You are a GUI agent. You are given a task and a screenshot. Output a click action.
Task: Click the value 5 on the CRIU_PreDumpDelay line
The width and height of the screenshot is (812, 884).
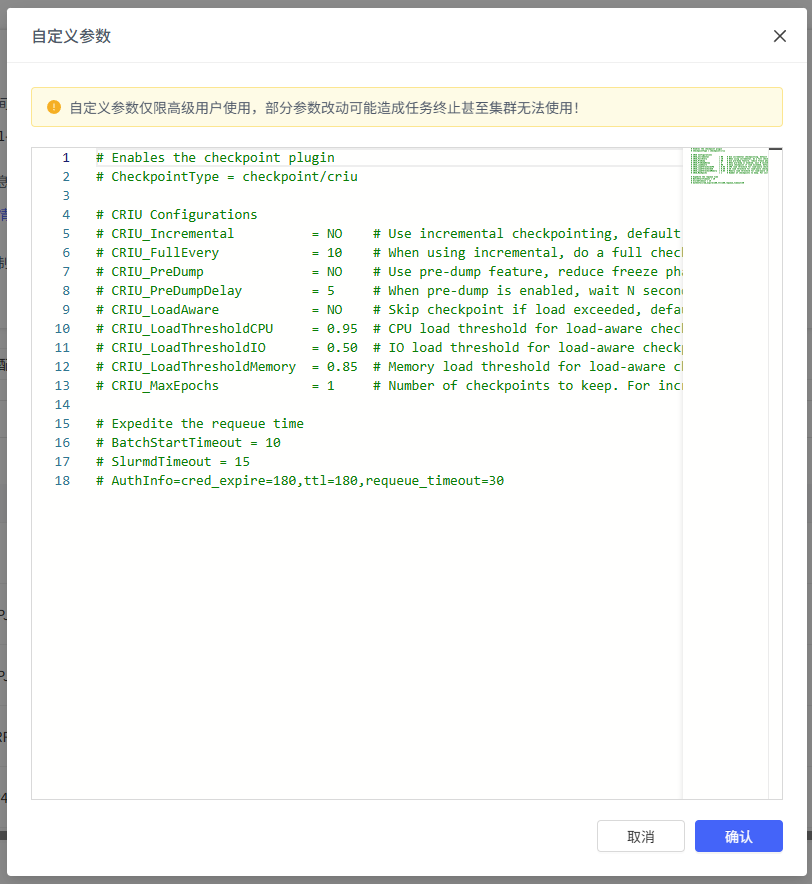[x=331, y=291]
